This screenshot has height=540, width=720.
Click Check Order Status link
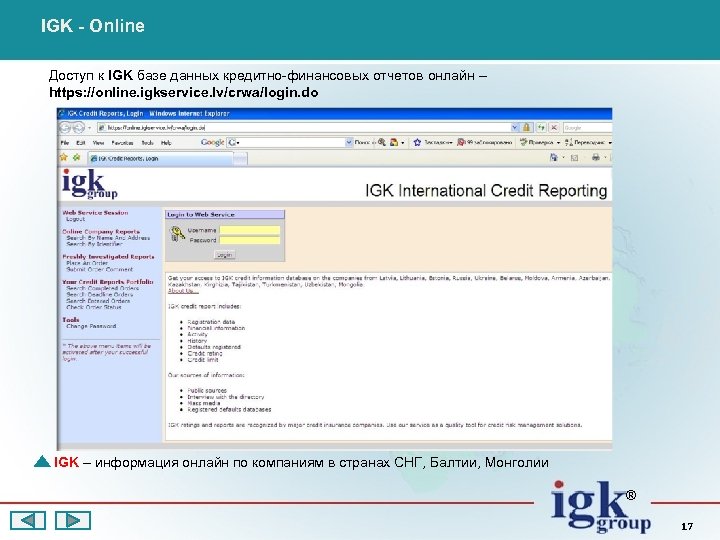94,307
